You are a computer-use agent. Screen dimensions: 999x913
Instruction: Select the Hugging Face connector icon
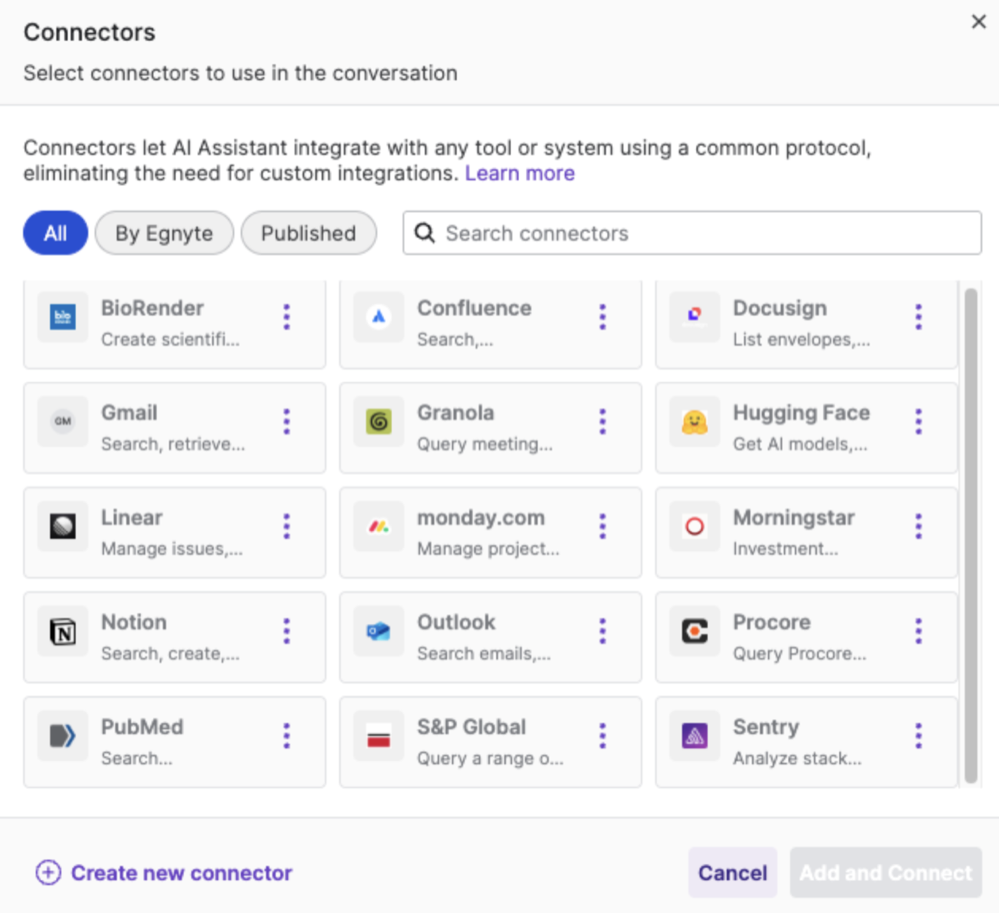[694, 422]
